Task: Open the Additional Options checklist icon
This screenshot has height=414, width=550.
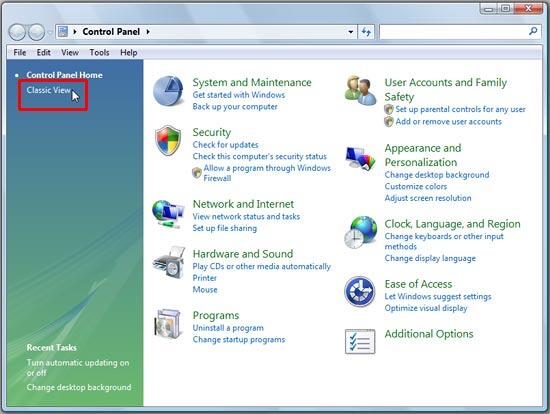Action: 360,341
